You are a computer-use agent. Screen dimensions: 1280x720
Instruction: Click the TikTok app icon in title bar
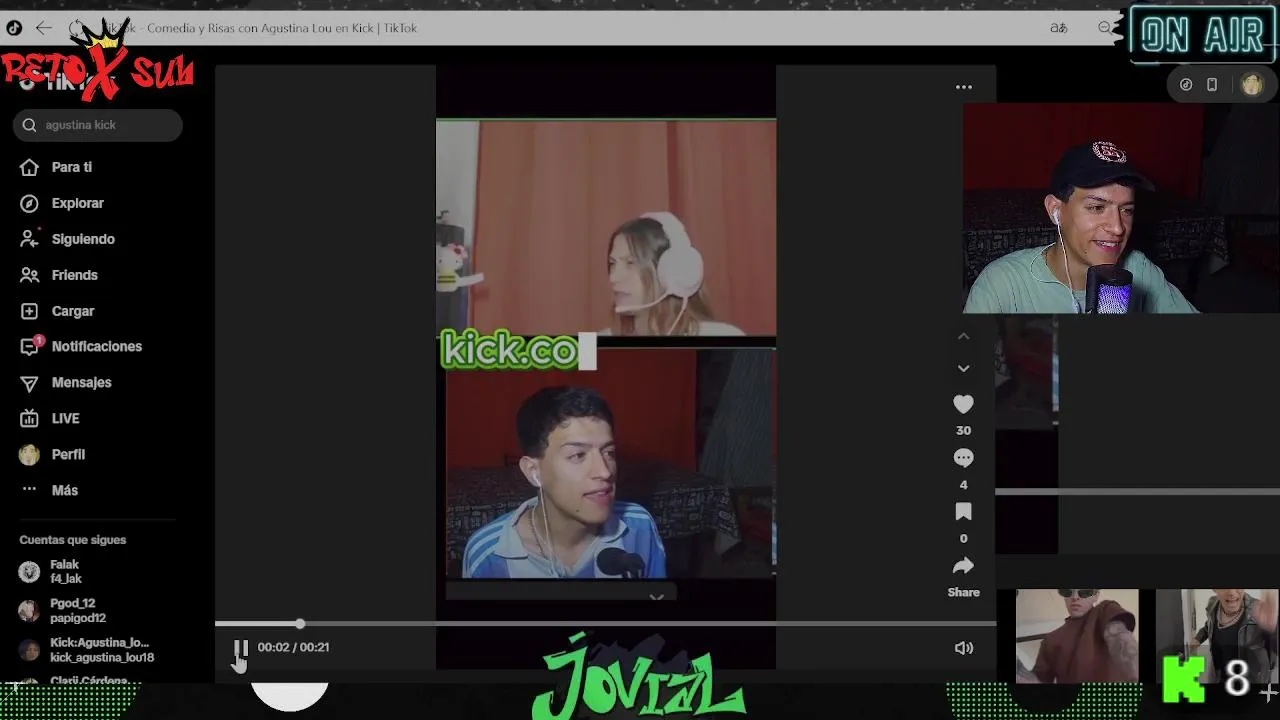click(13, 28)
